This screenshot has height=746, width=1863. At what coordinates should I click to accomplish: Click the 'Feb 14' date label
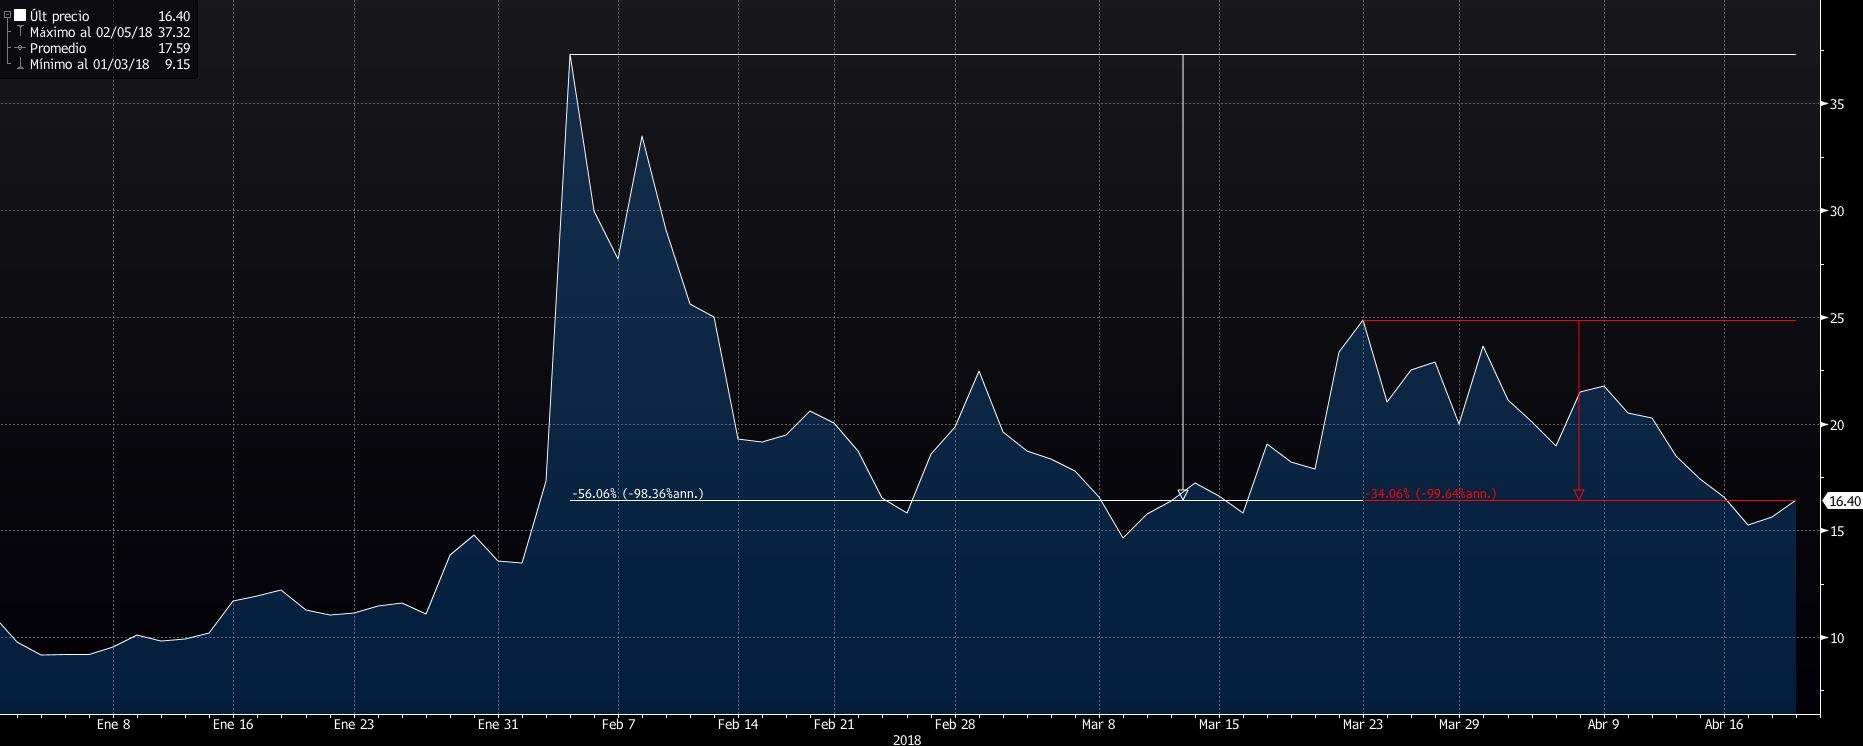(738, 724)
